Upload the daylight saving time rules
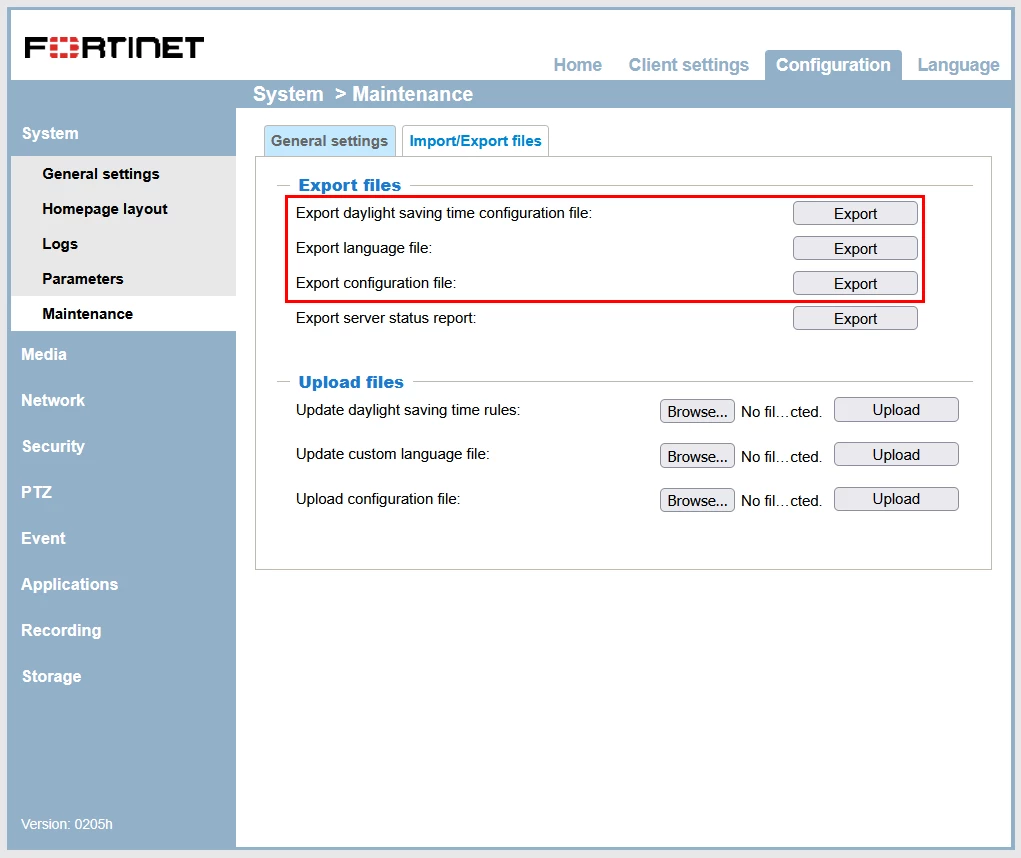This screenshot has width=1021, height=858. [896, 410]
